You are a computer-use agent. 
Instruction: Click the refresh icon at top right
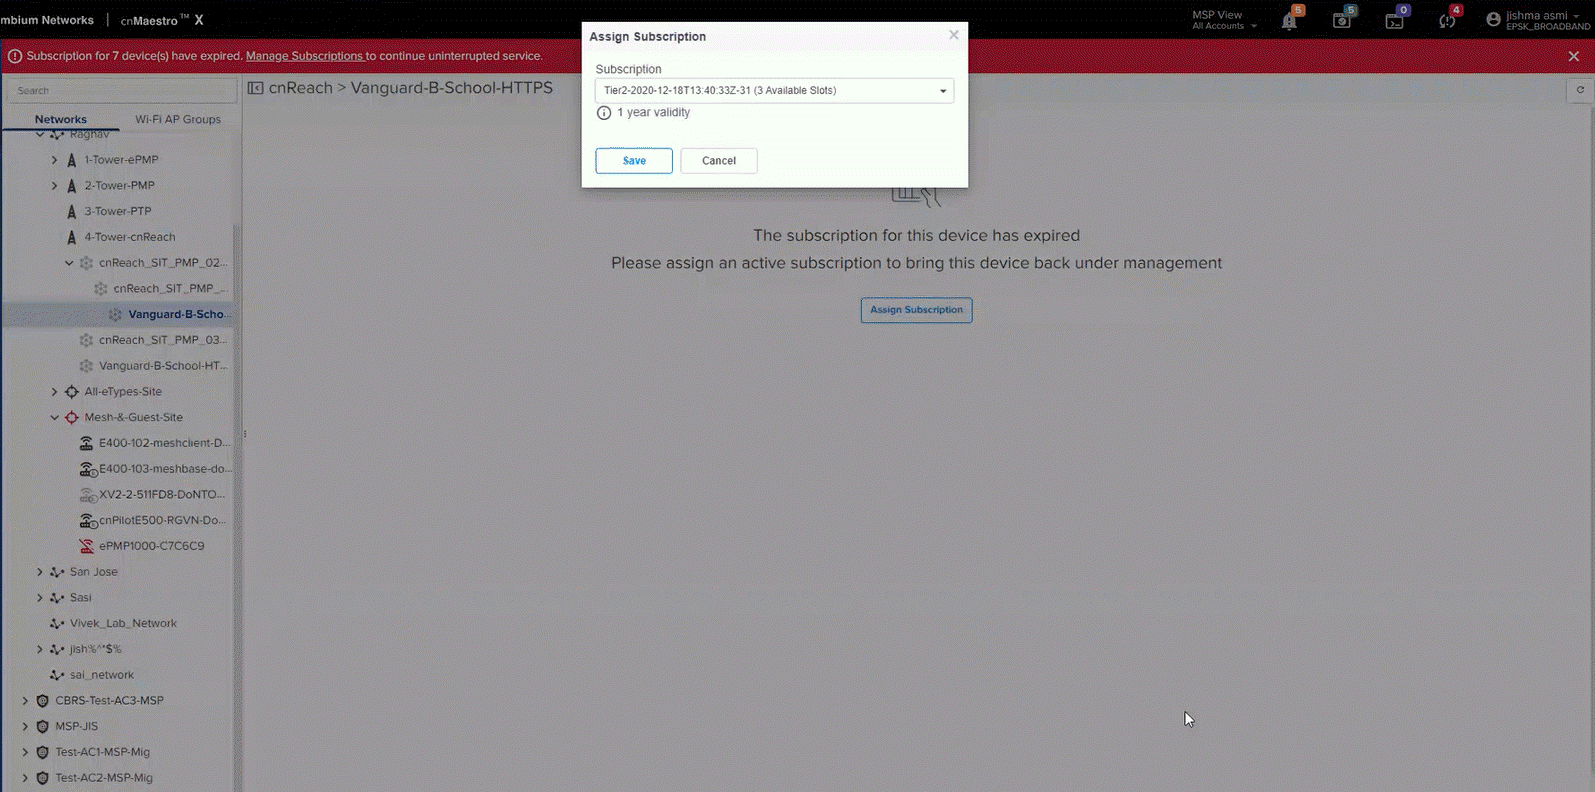click(1580, 90)
